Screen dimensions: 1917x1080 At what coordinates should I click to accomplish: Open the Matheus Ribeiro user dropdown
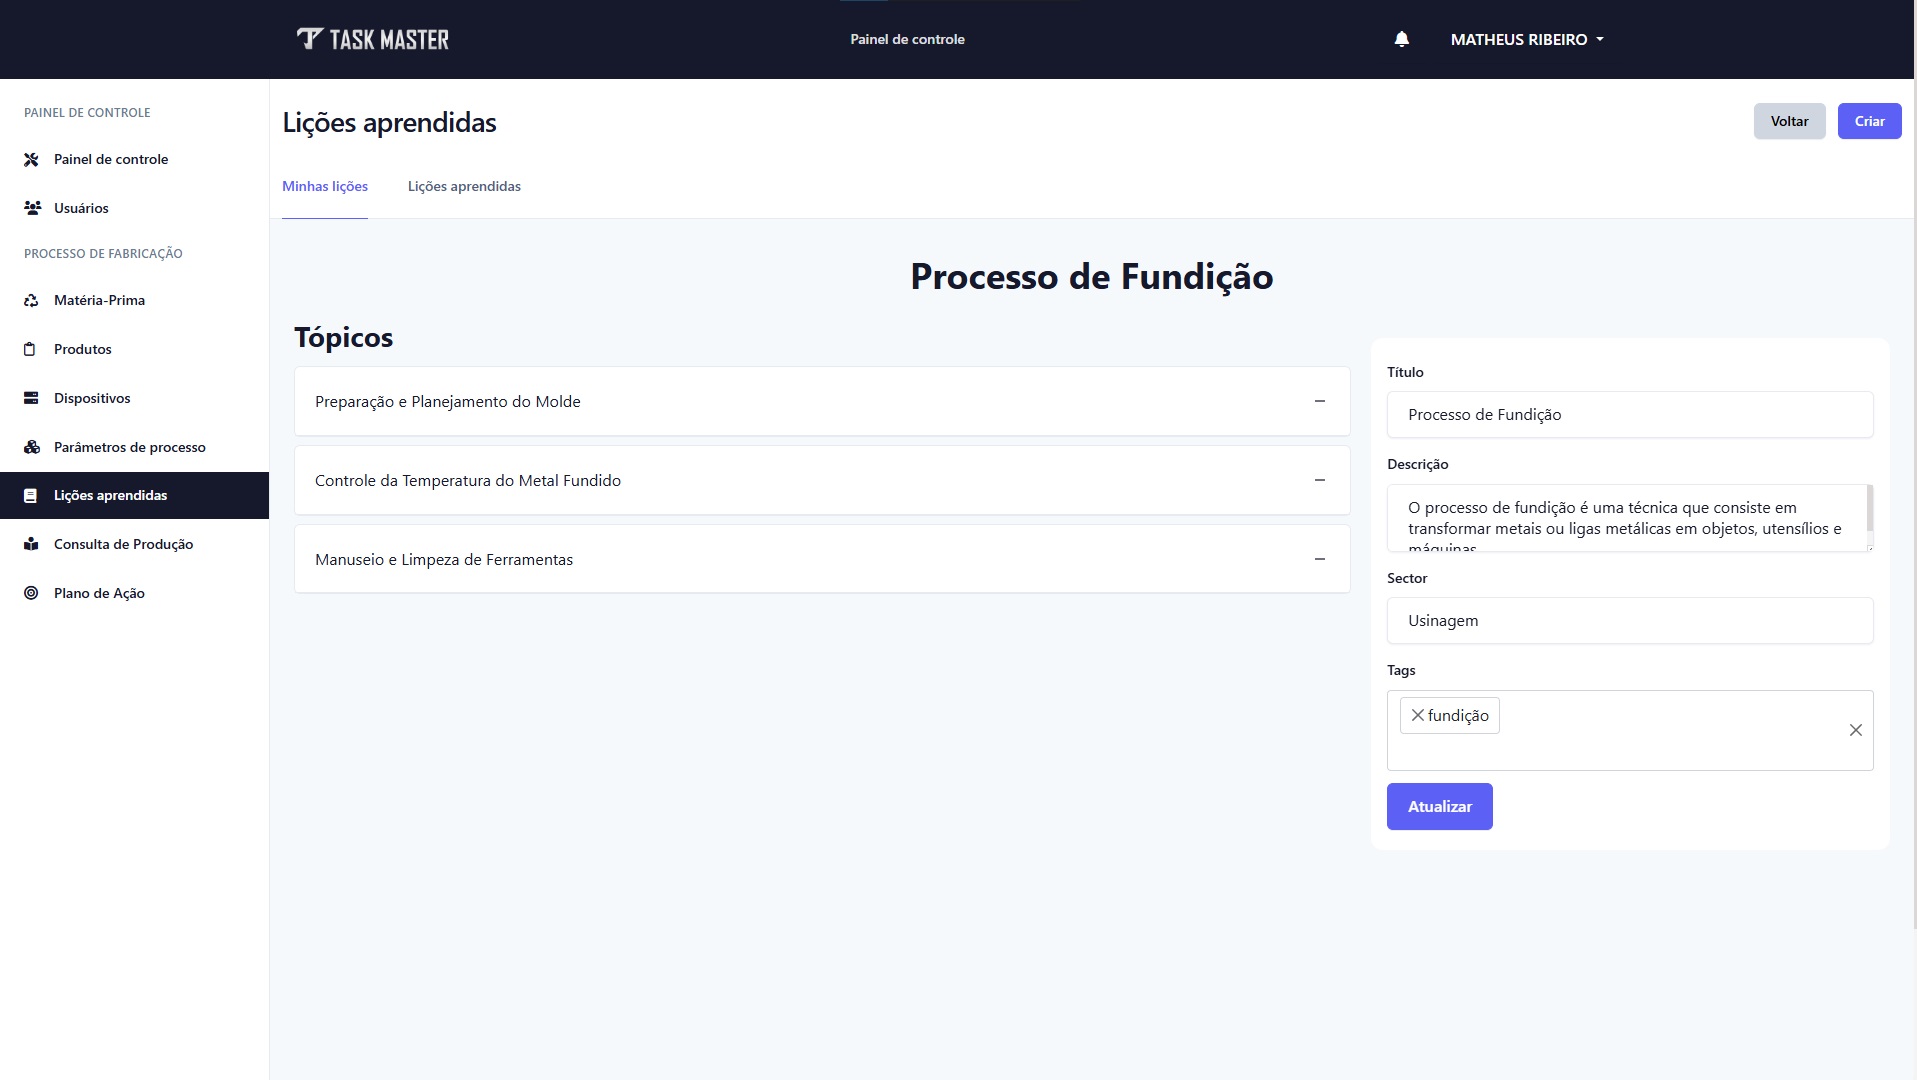coord(1527,39)
